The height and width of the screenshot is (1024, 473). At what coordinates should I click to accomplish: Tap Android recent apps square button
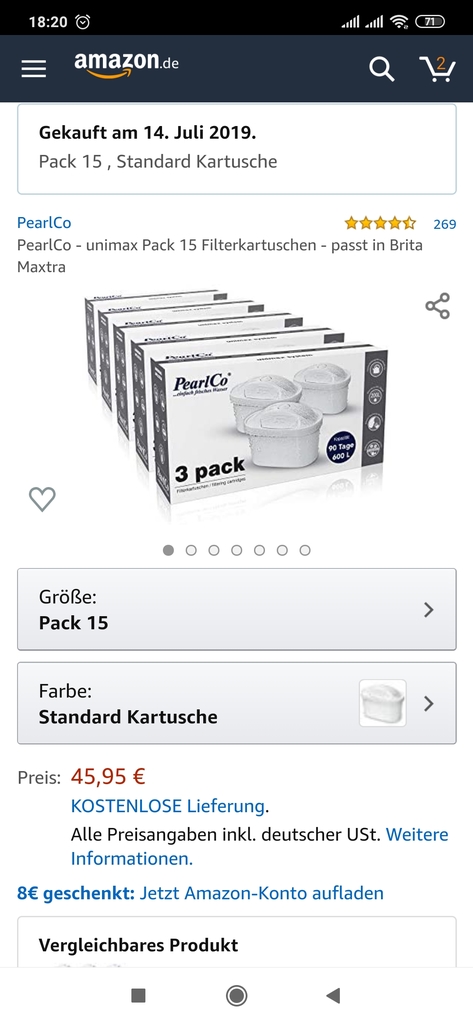pos(139,995)
